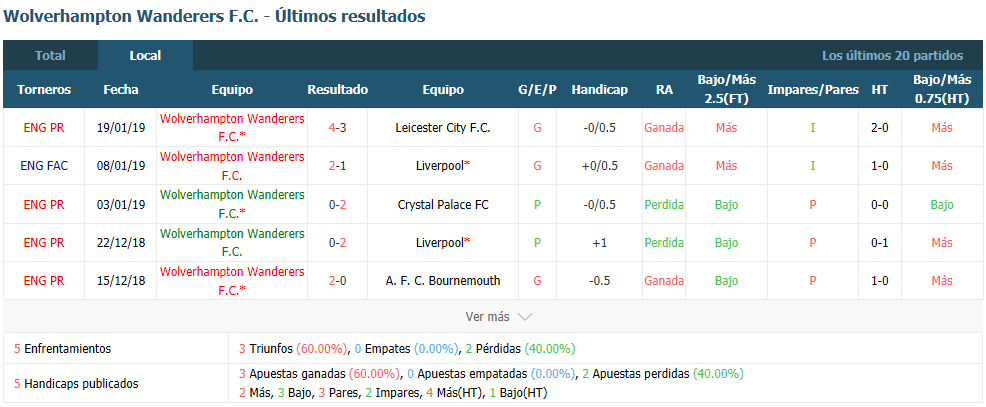Click the 2-1 result against Liverpool

337,166
